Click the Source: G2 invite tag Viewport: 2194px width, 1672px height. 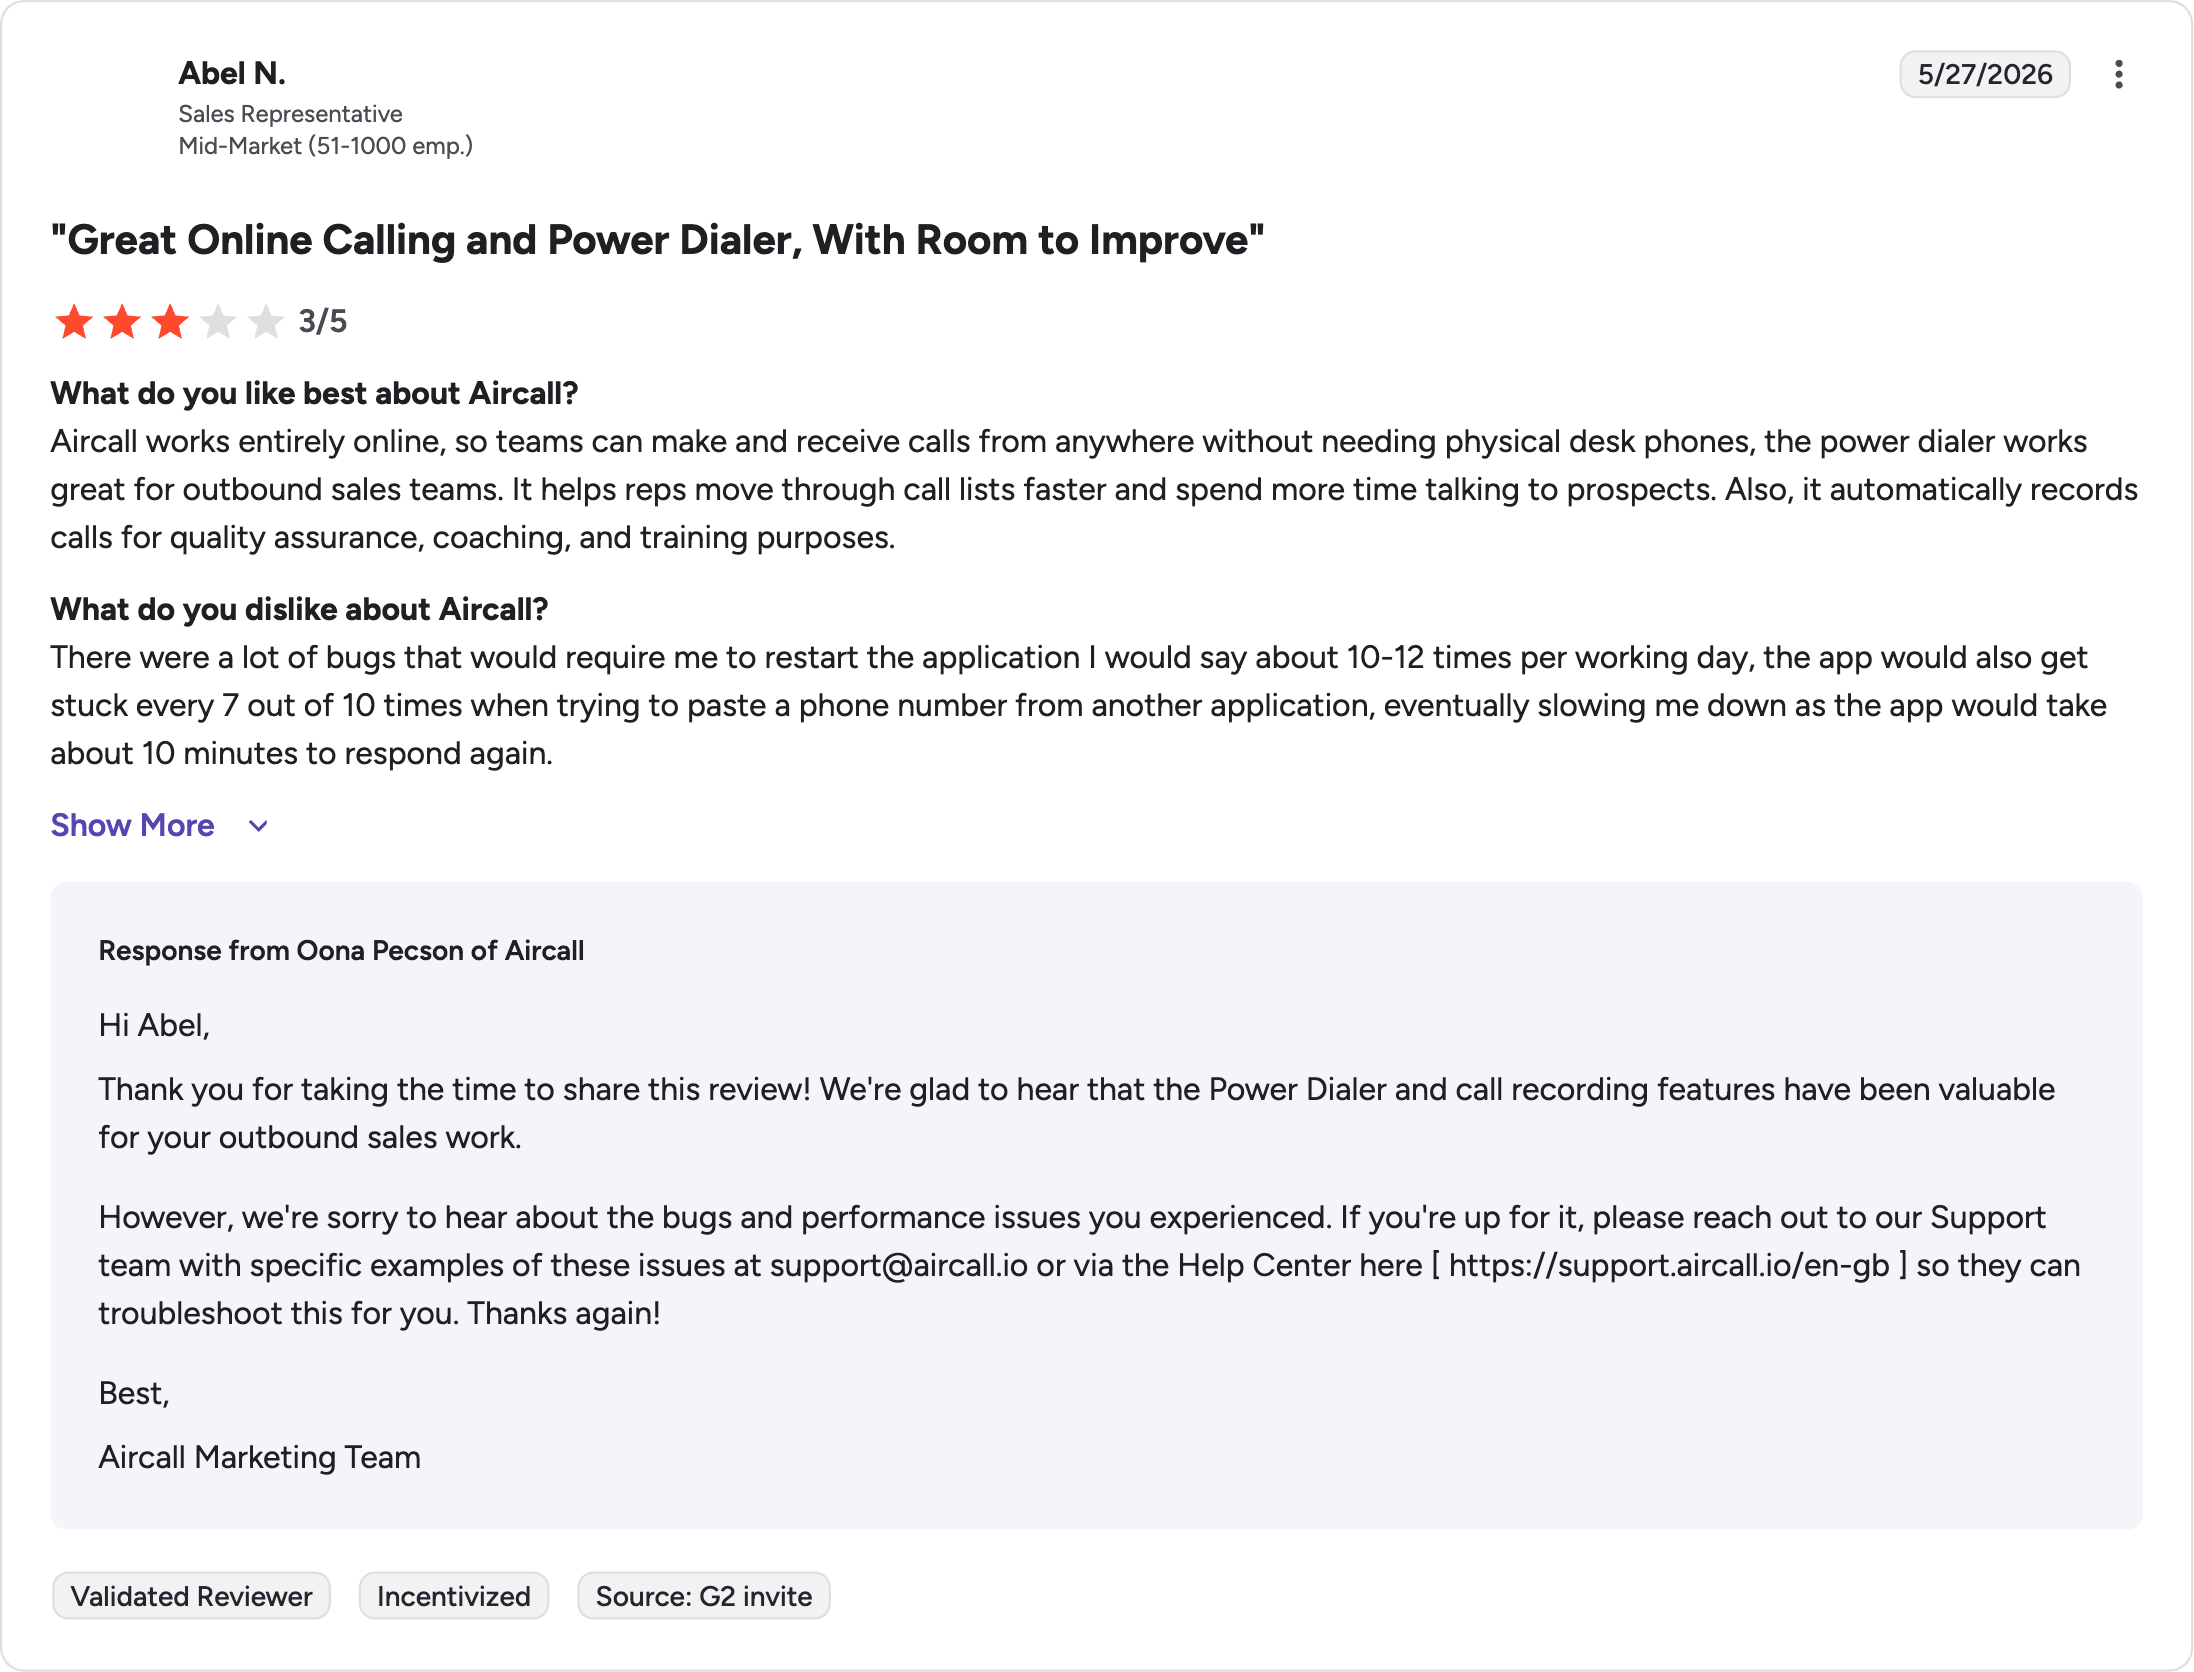(704, 1596)
